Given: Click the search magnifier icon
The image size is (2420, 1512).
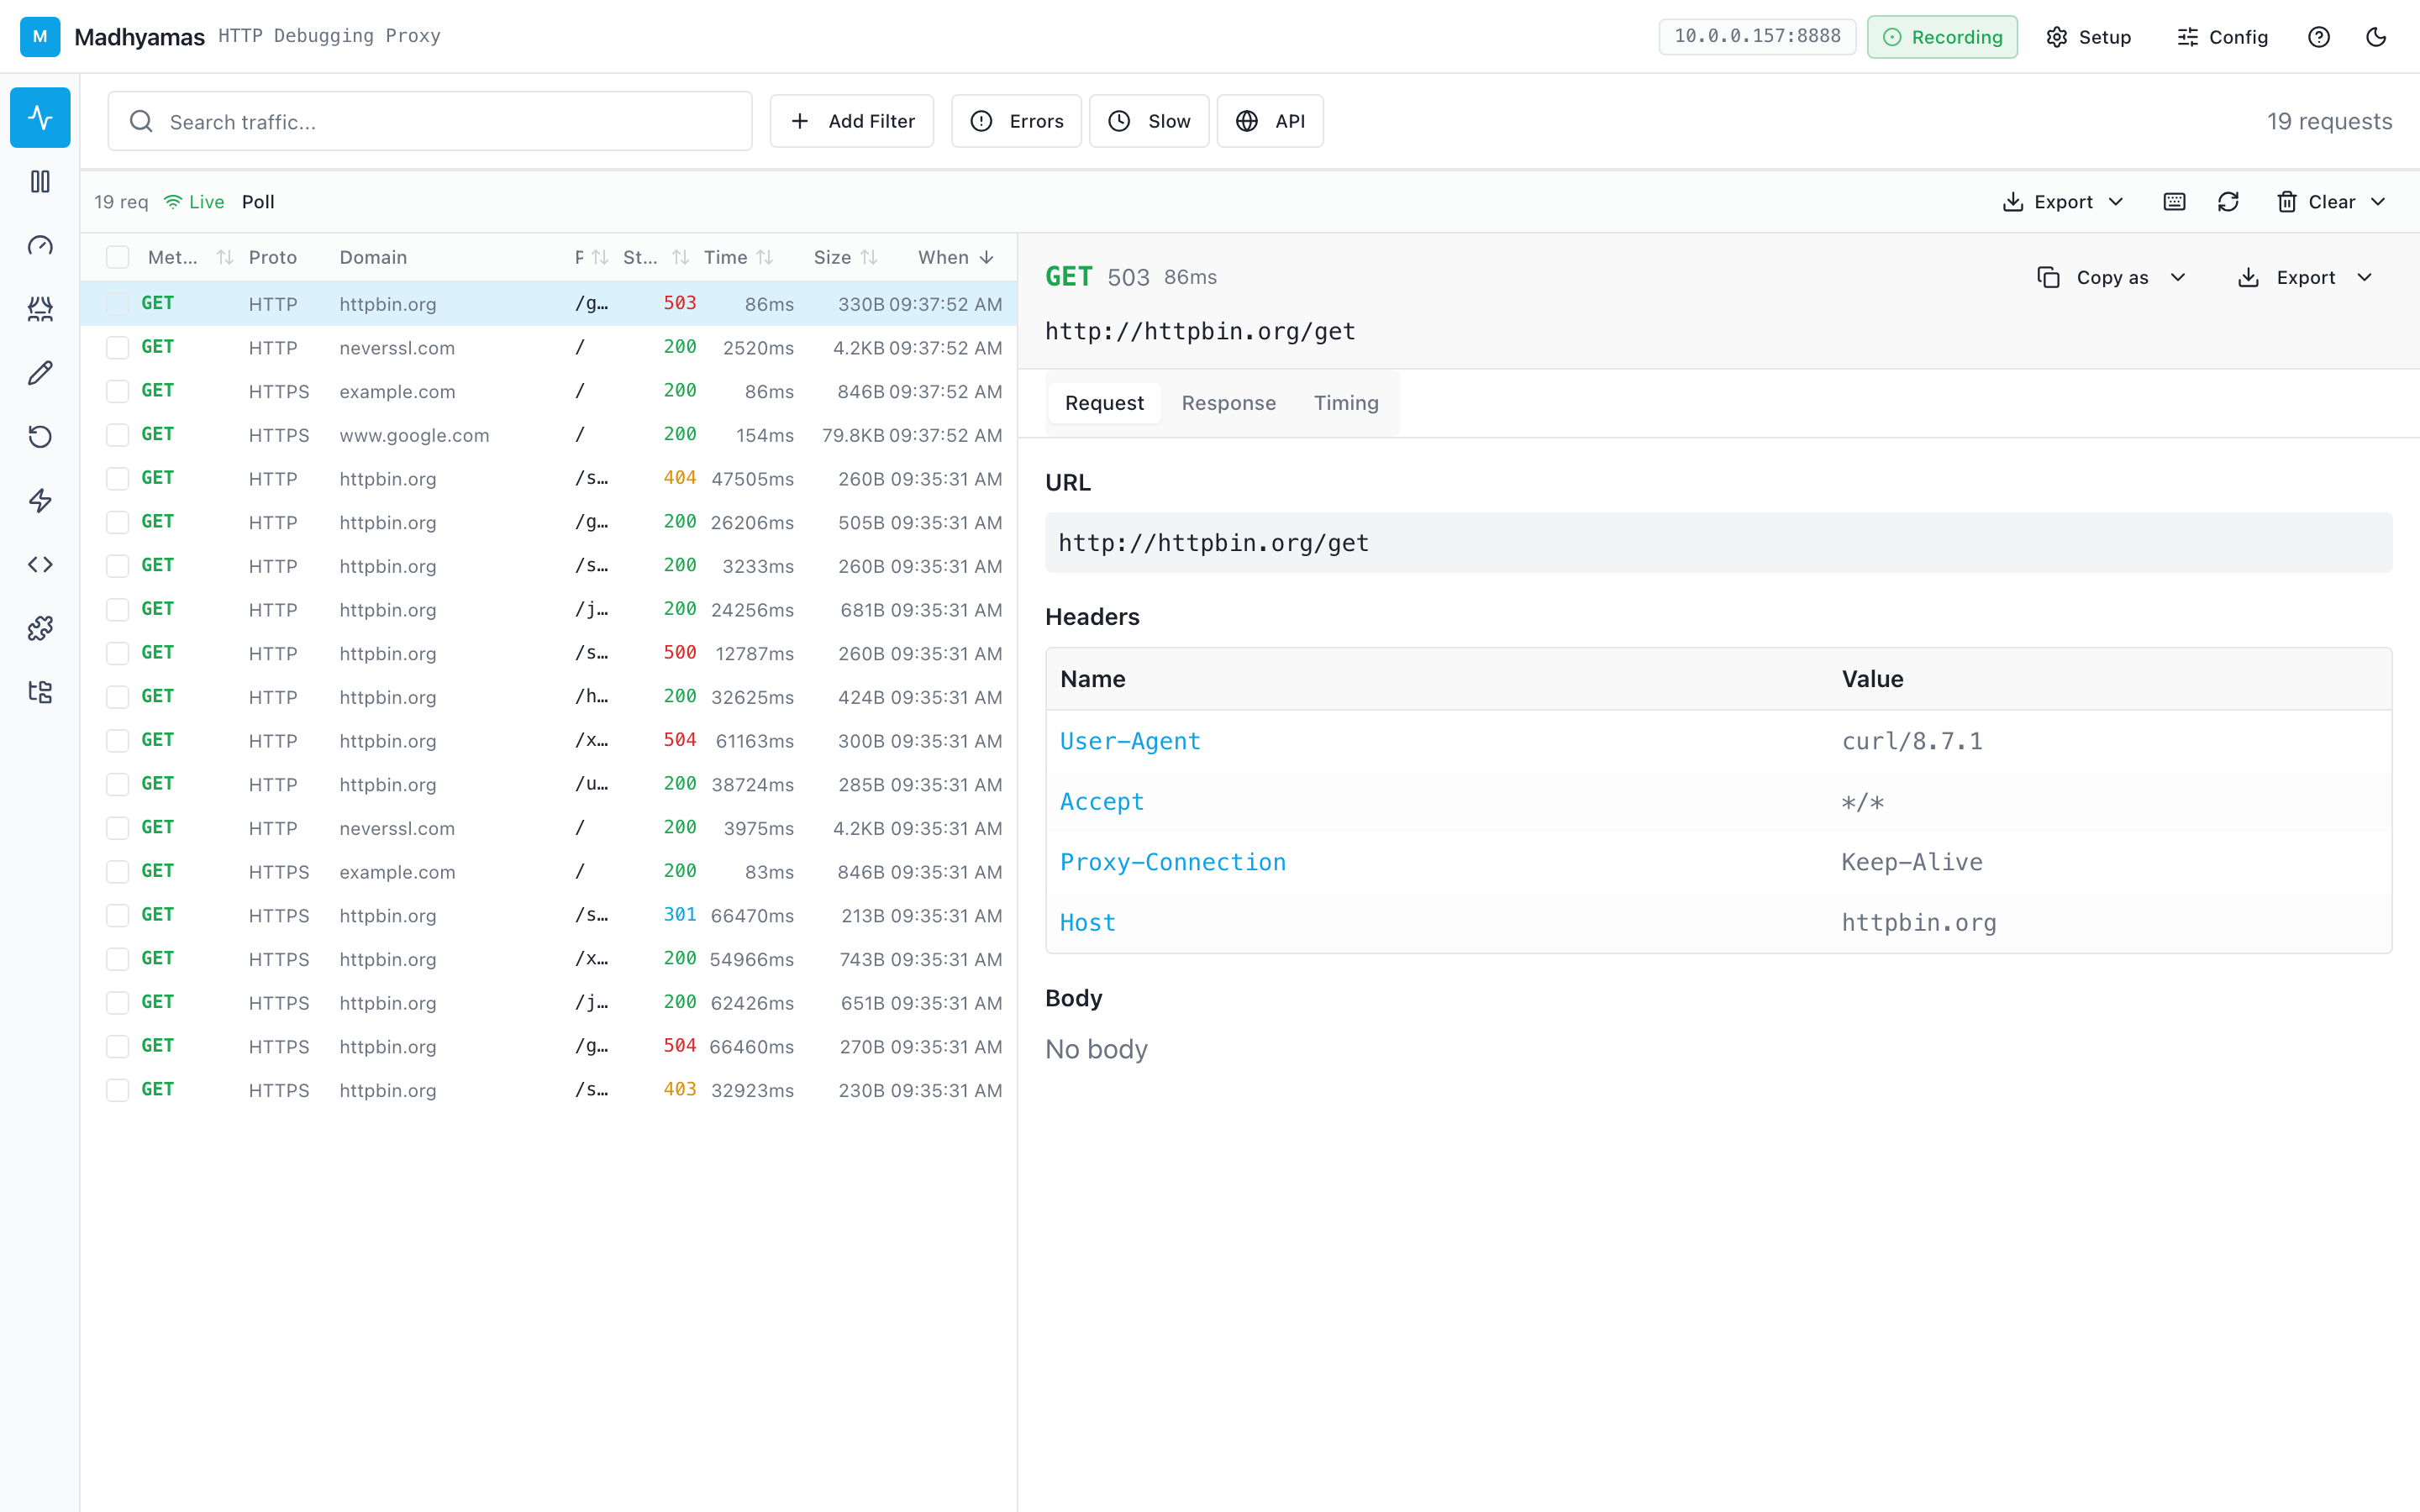Looking at the screenshot, I should point(141,121).
